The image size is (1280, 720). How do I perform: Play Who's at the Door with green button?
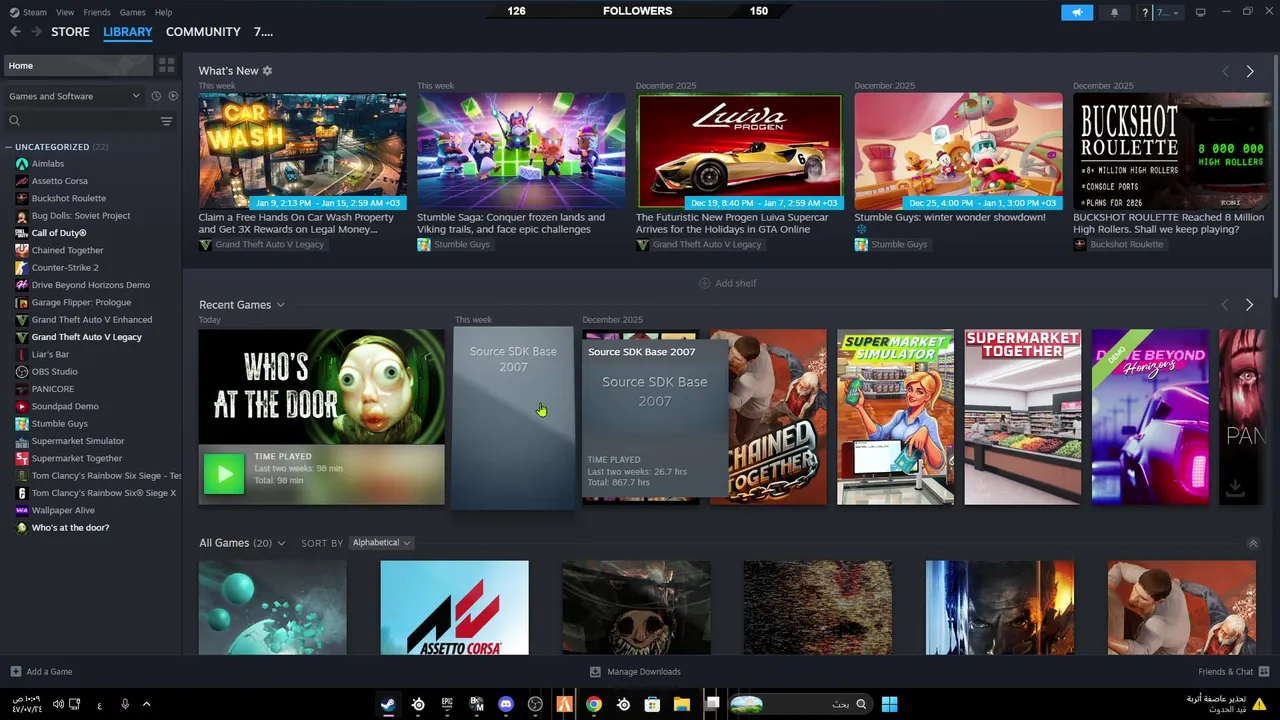coord(224,474)
